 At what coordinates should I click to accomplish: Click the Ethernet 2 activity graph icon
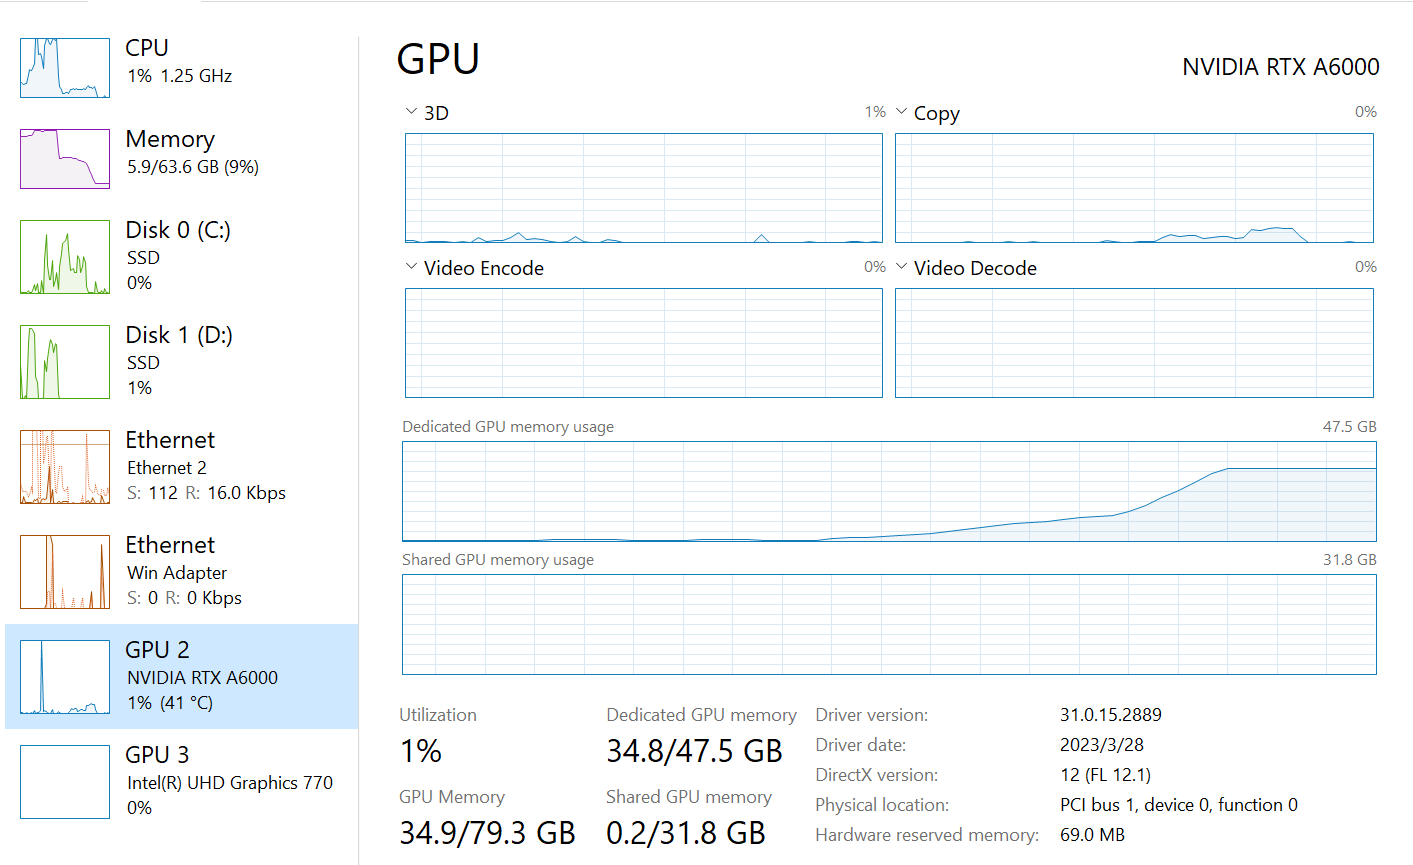(x=65, y=467)
